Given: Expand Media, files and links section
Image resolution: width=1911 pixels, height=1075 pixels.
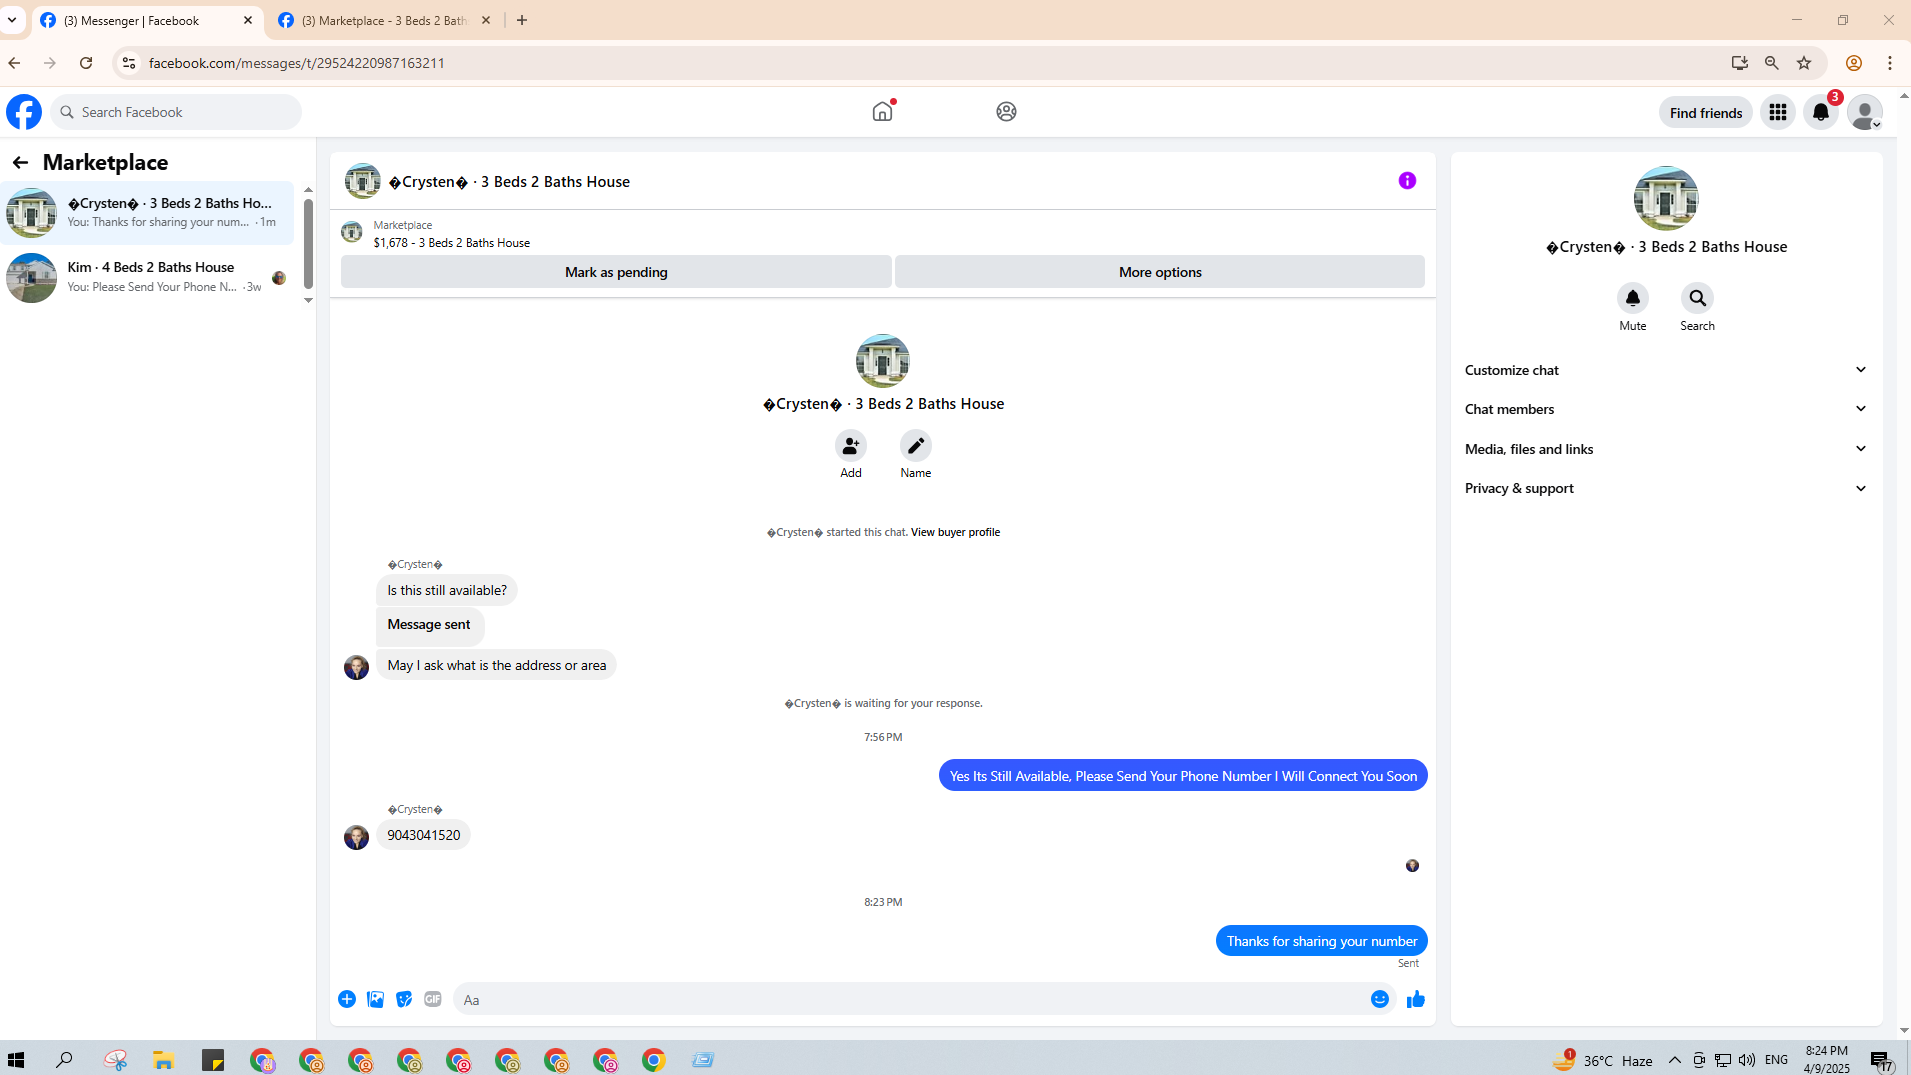Looking at the screenshot, I should (x=1666, y=449).
